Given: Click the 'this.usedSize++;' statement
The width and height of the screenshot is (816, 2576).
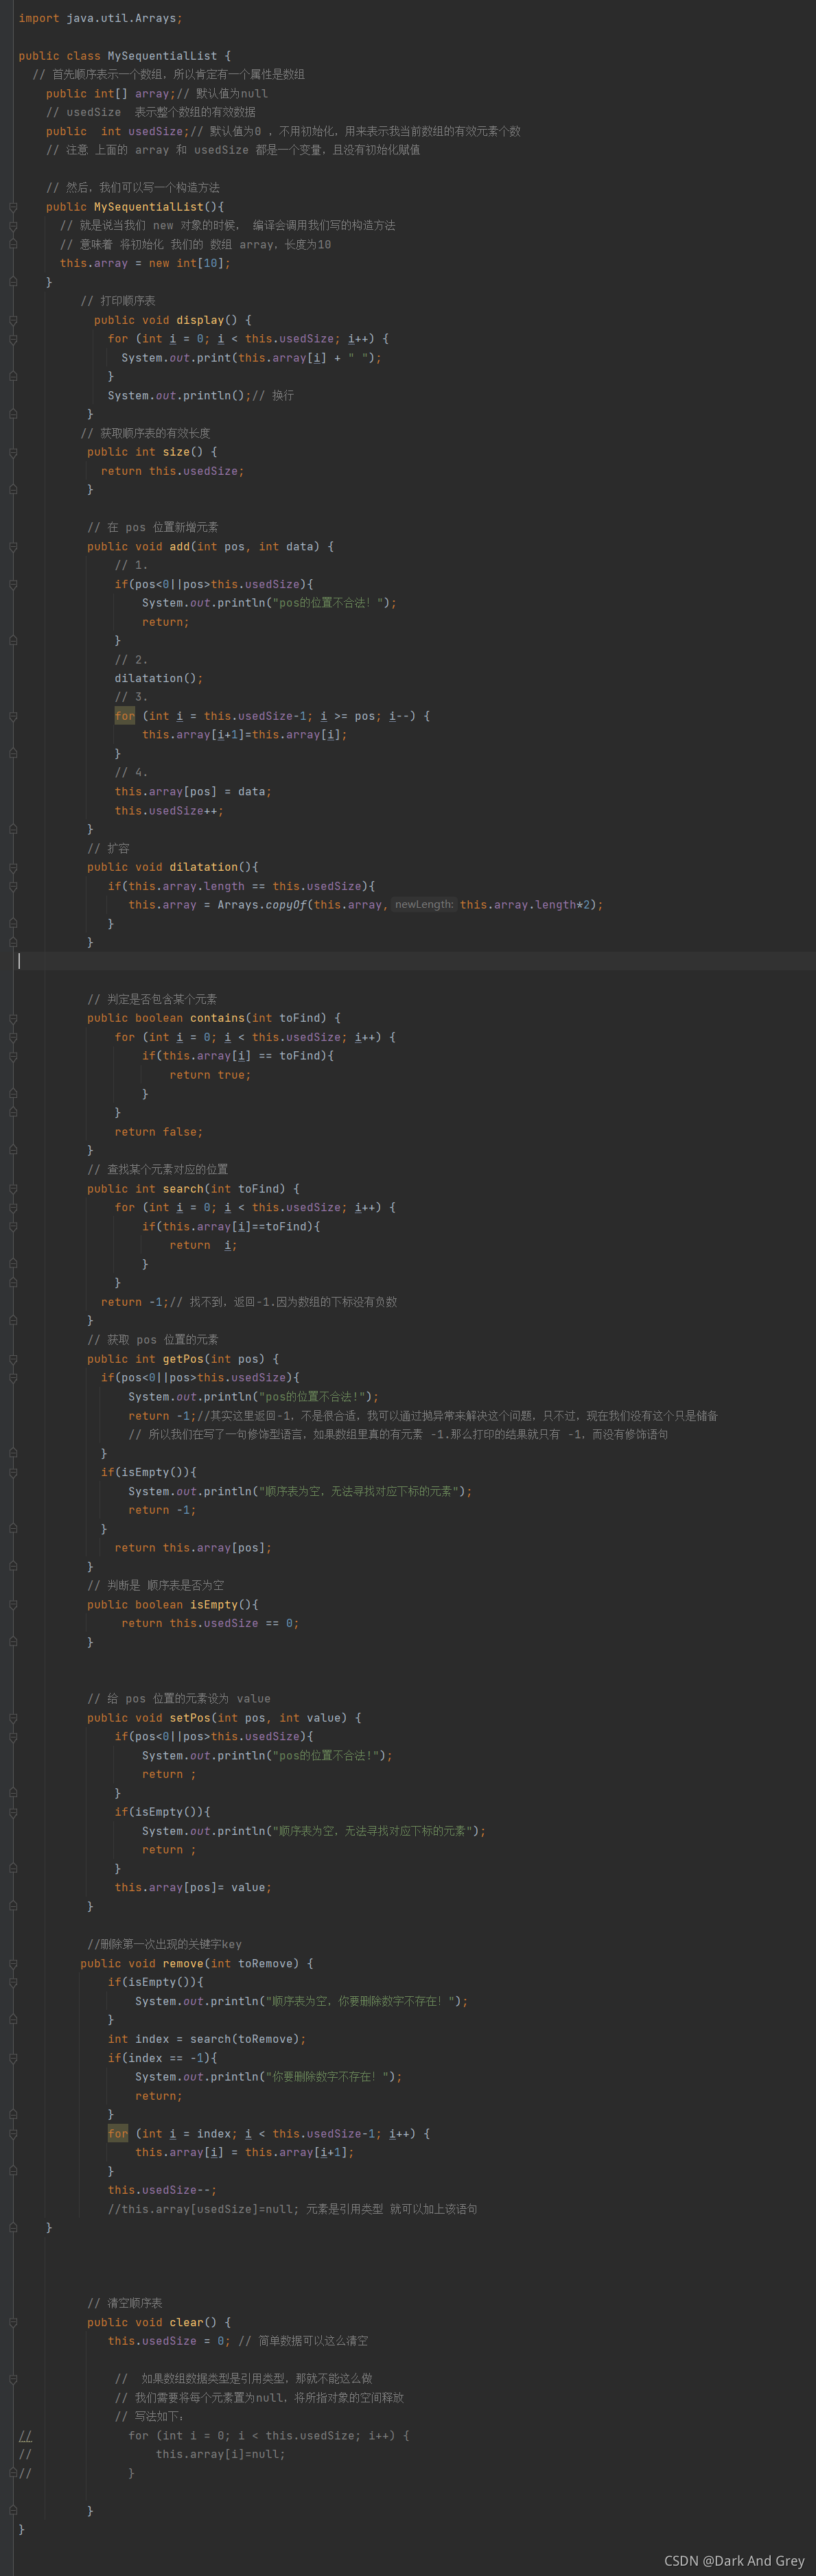Looking at the screenshot, I should pyautogui.click(x=169, y=811).
